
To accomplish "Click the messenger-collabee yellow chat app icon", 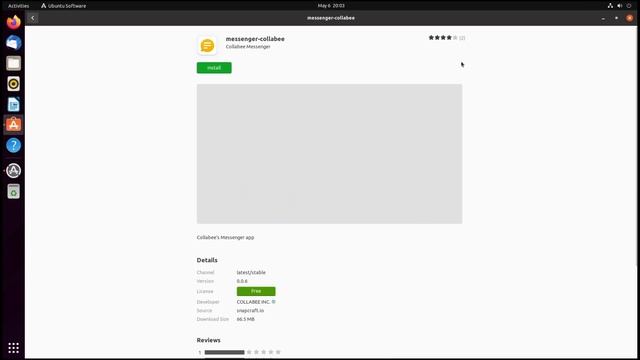I will point(207,45).
